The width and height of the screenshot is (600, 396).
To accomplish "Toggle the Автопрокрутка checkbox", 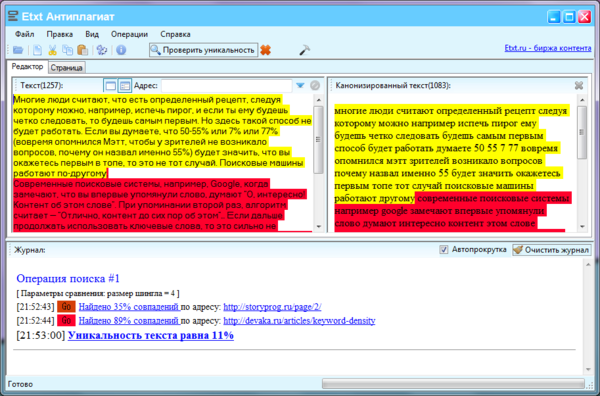I will 443,249.
